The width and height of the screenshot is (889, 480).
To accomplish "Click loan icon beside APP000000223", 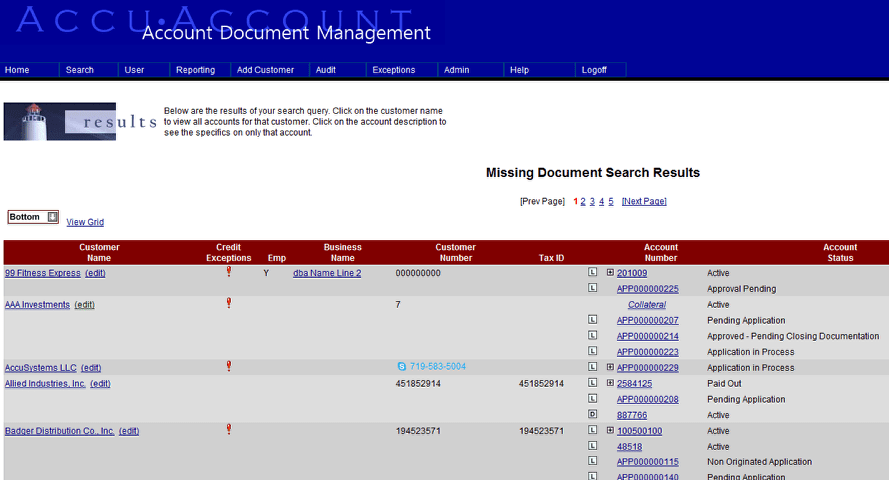I will point(592,351).
